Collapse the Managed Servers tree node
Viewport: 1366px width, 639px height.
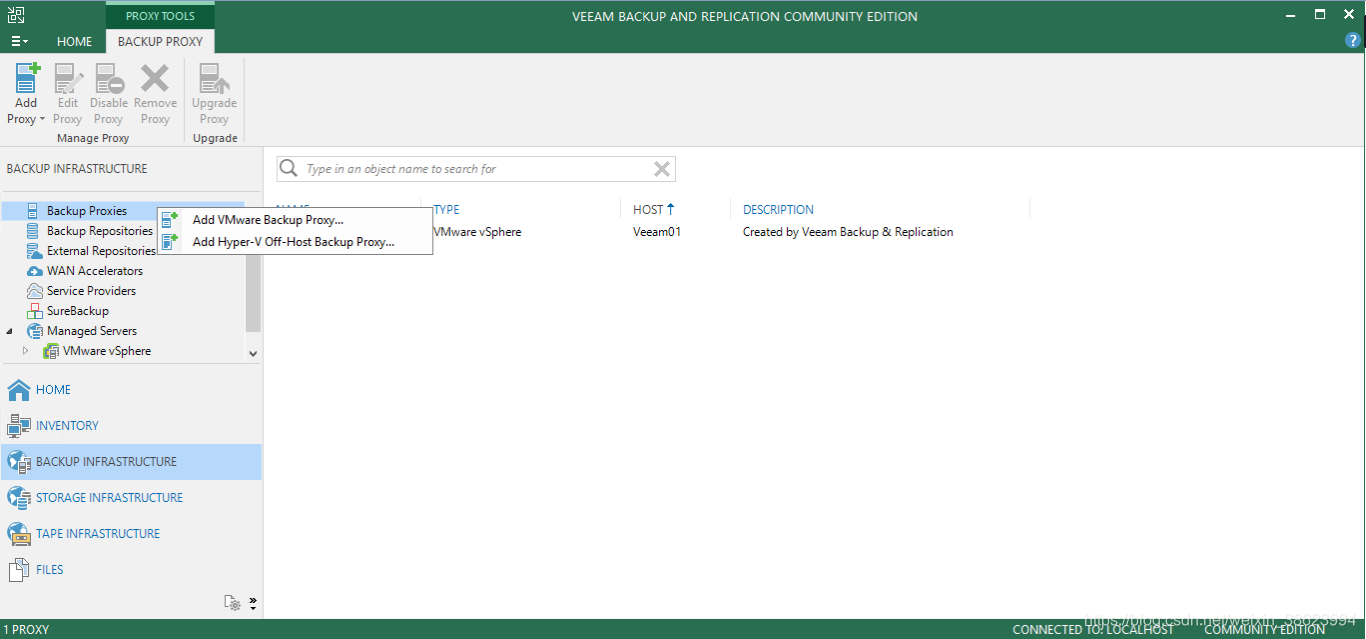click(x=10, y=331)
